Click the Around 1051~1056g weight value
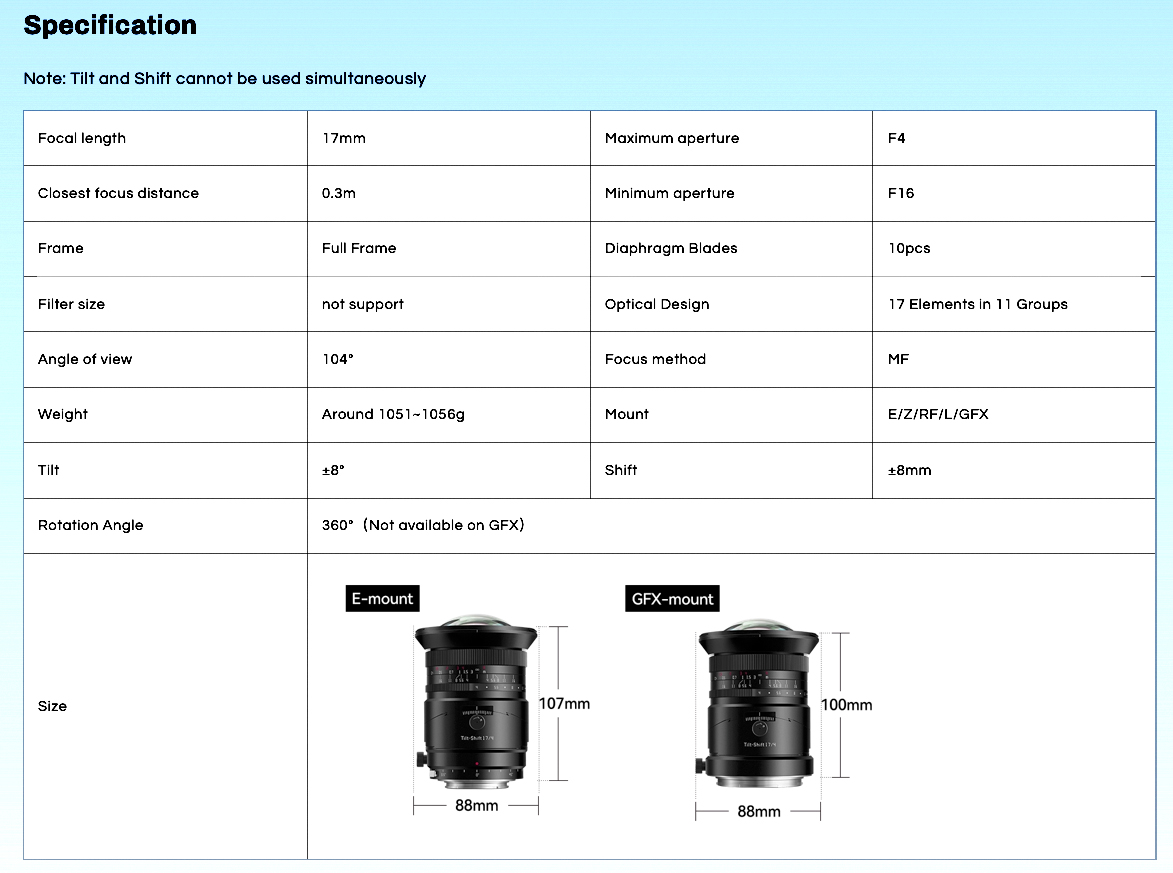The height and width of the screenshot is (873, 1173). (x=393, y=414)
